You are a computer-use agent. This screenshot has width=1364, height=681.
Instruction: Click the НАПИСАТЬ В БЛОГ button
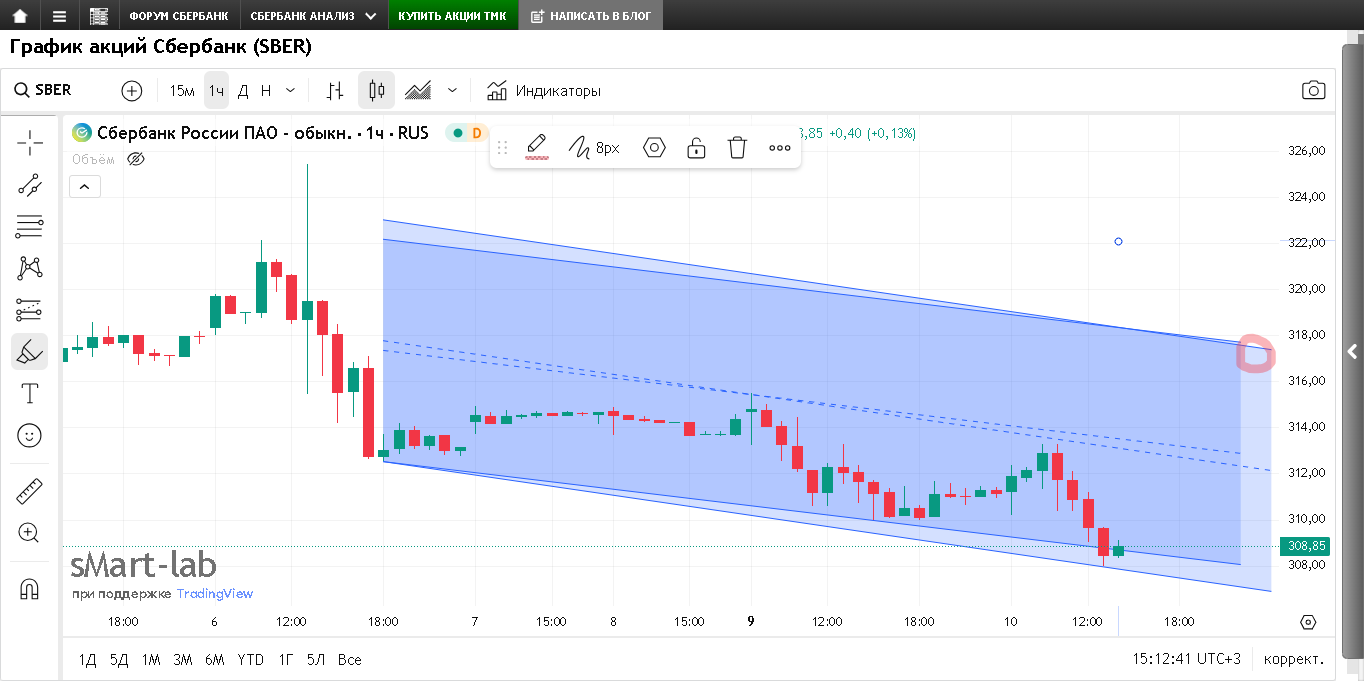[x=590, y=16]
